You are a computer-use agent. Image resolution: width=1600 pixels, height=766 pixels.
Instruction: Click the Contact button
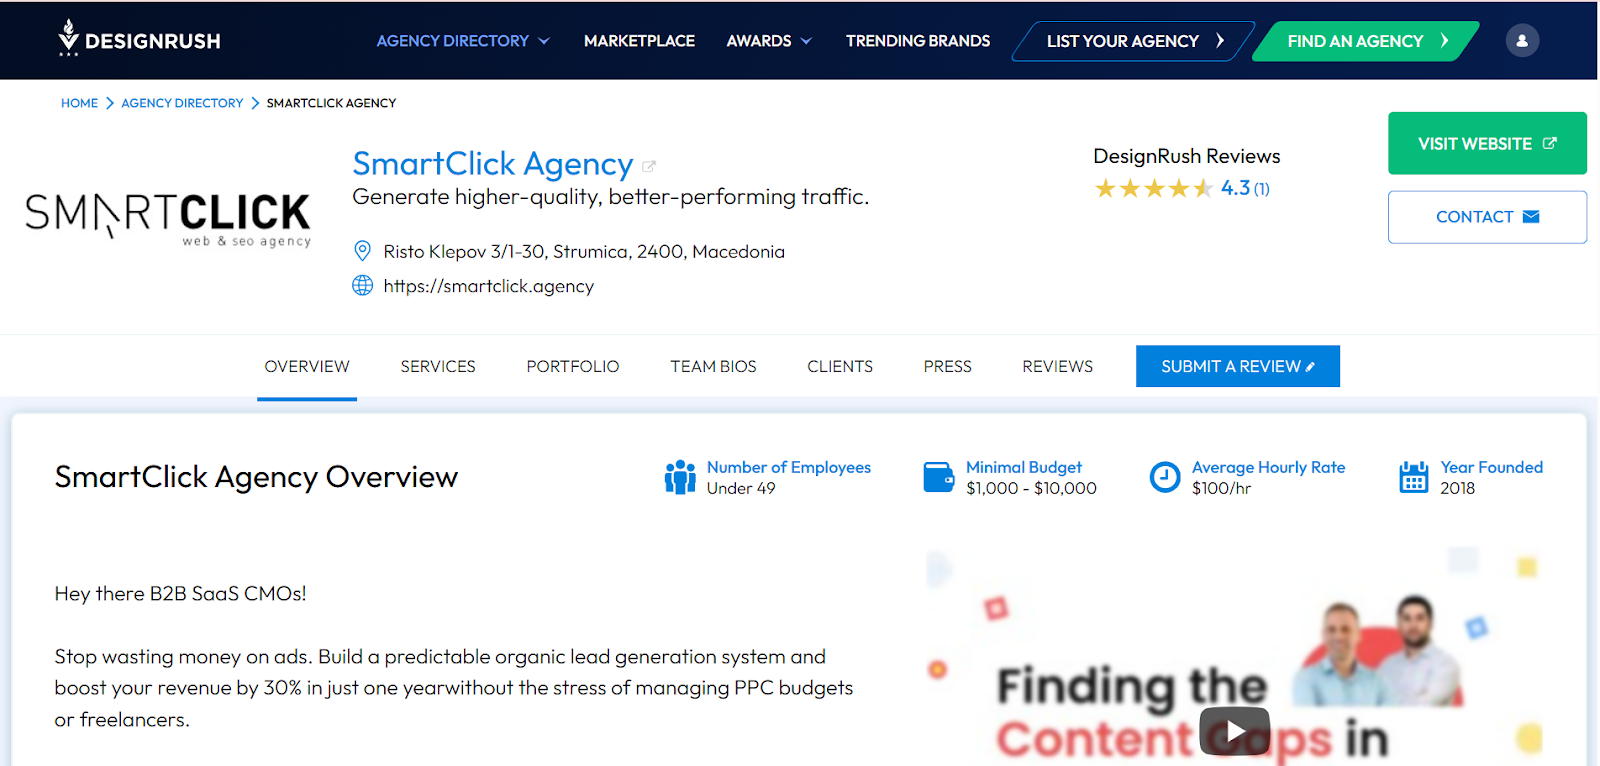coord(1487,217)
